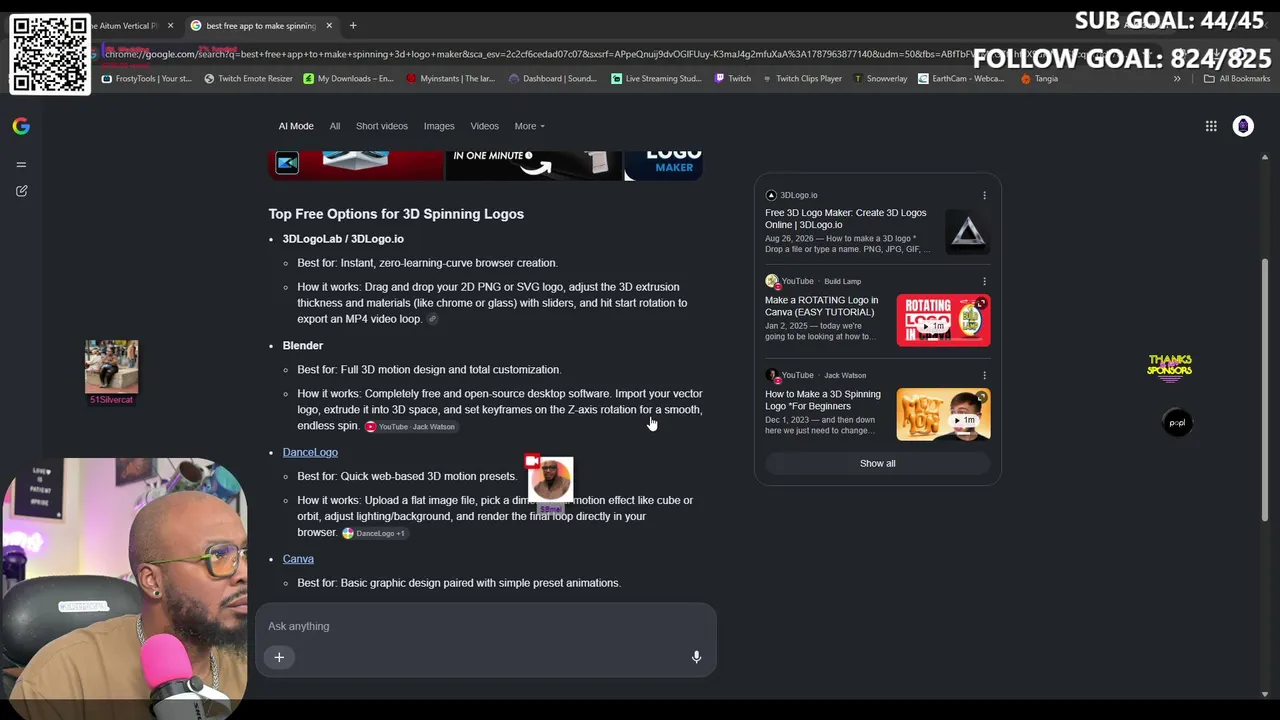Open the EarthCam bookmark
The width and height of the screenshot is (1280, 720).
961,78
